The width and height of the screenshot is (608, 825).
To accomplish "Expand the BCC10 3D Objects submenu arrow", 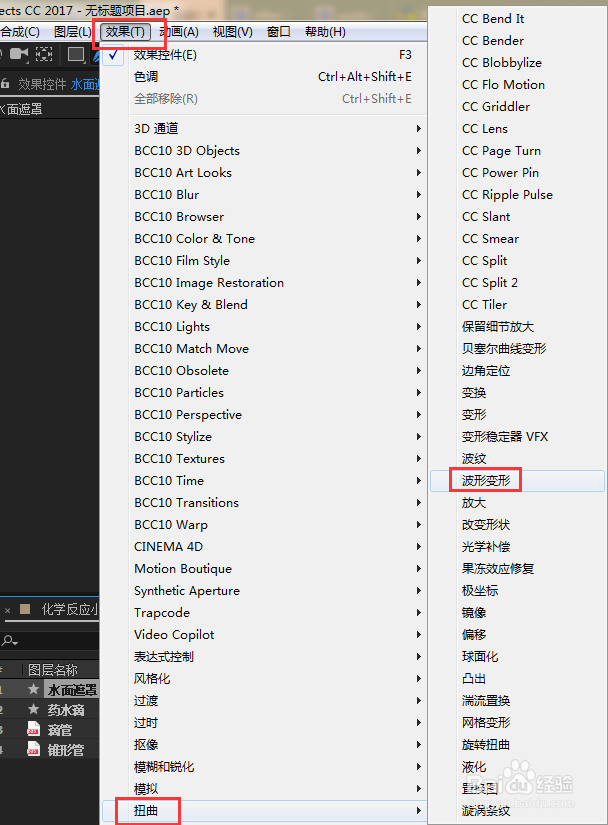I will pos(419,150).
